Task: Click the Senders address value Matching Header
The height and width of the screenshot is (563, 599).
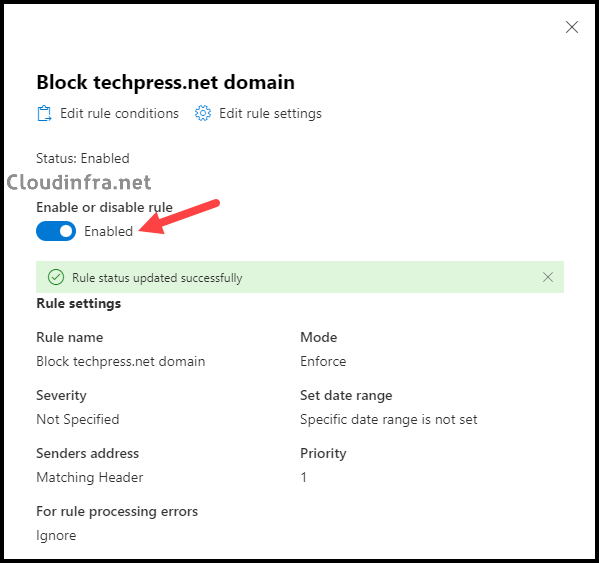Action: [x=90, y=477]
